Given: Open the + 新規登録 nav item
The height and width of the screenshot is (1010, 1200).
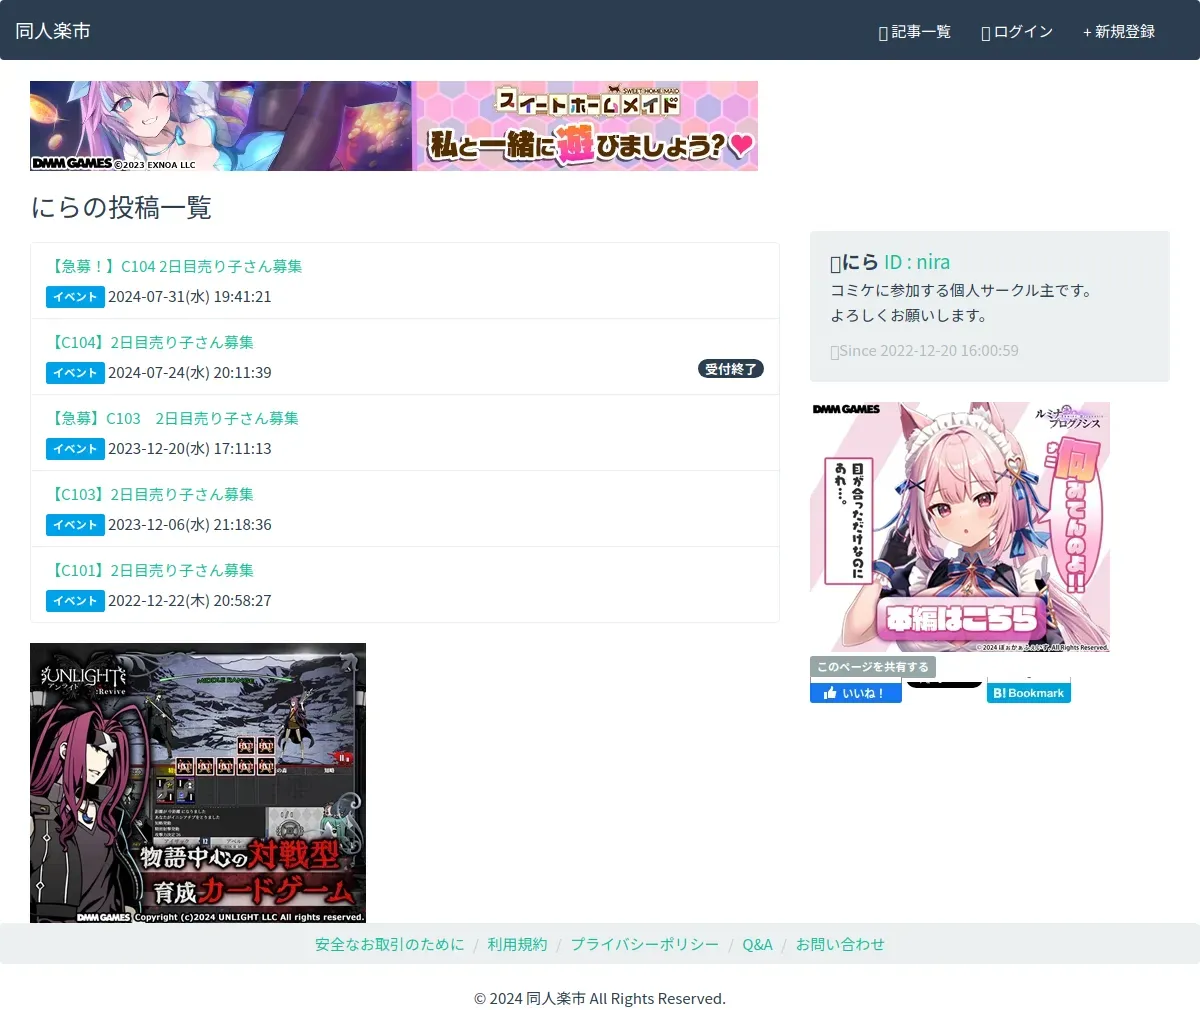Looking at the screenshot, I should click(1118, 32).
